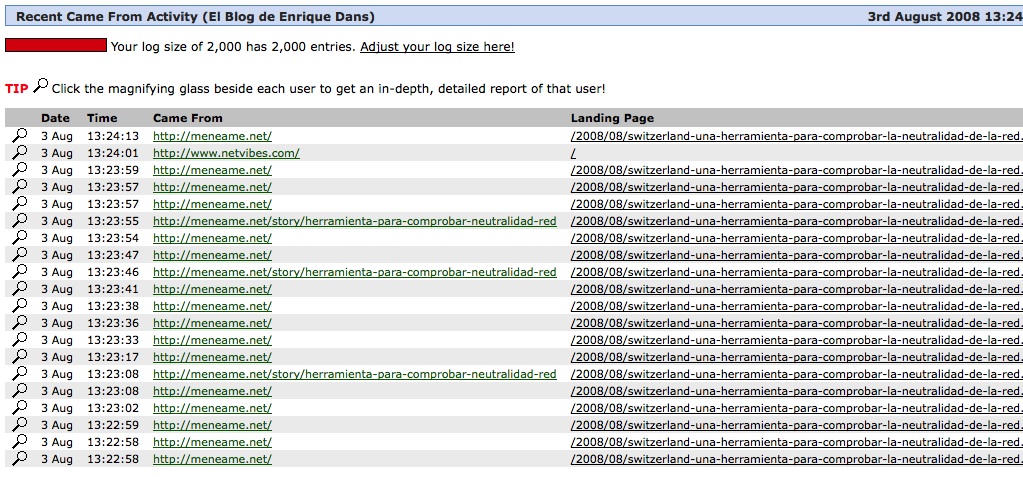Click magnifying glass beside the 13:23:02 entry
This screenshot has height=477, width=1023.
pyautogui.click(x=19, y=408)
